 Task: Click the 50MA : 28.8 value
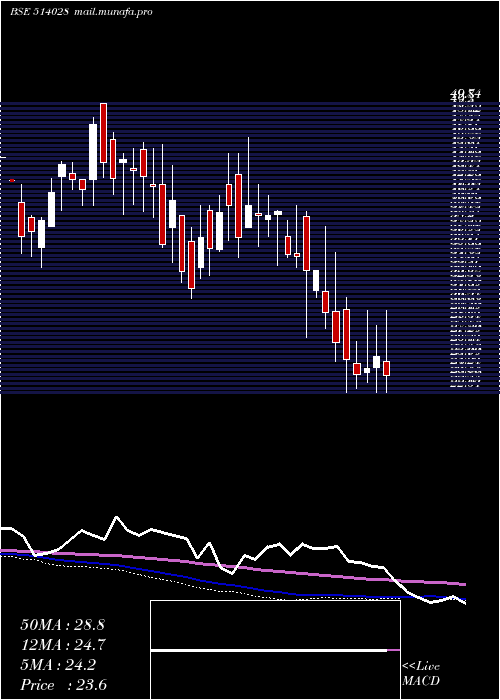62,625
